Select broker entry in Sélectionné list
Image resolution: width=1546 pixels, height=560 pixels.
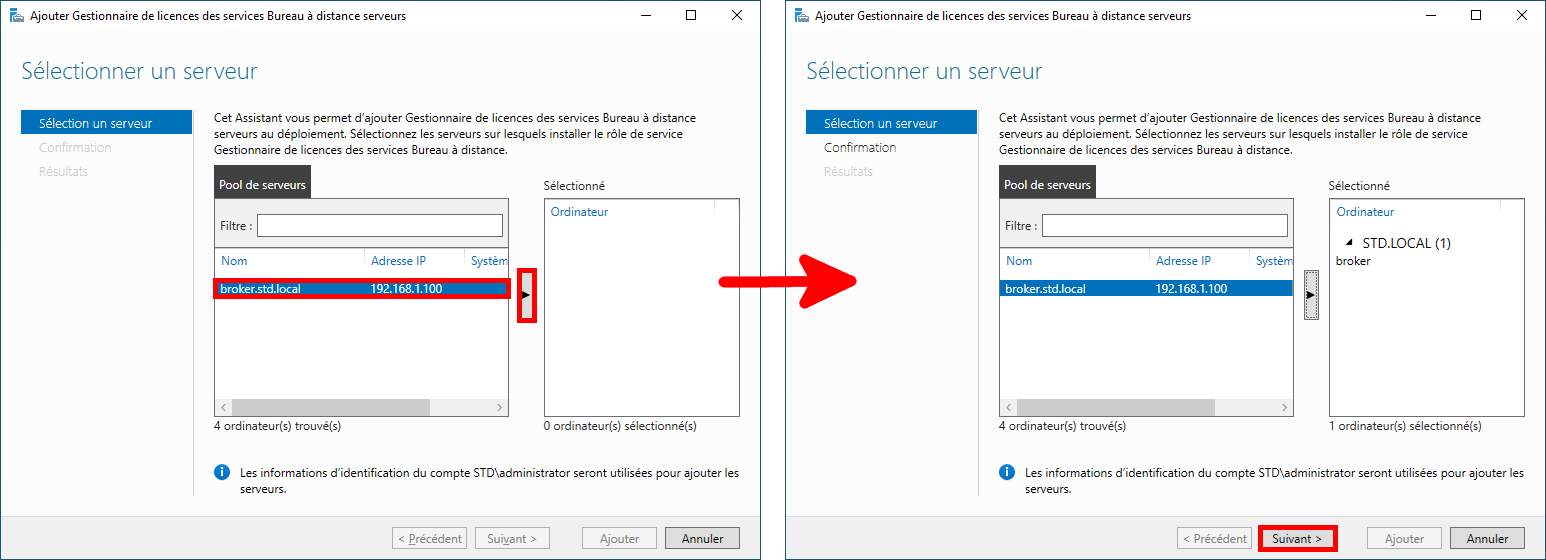(x=1353, y=261)
